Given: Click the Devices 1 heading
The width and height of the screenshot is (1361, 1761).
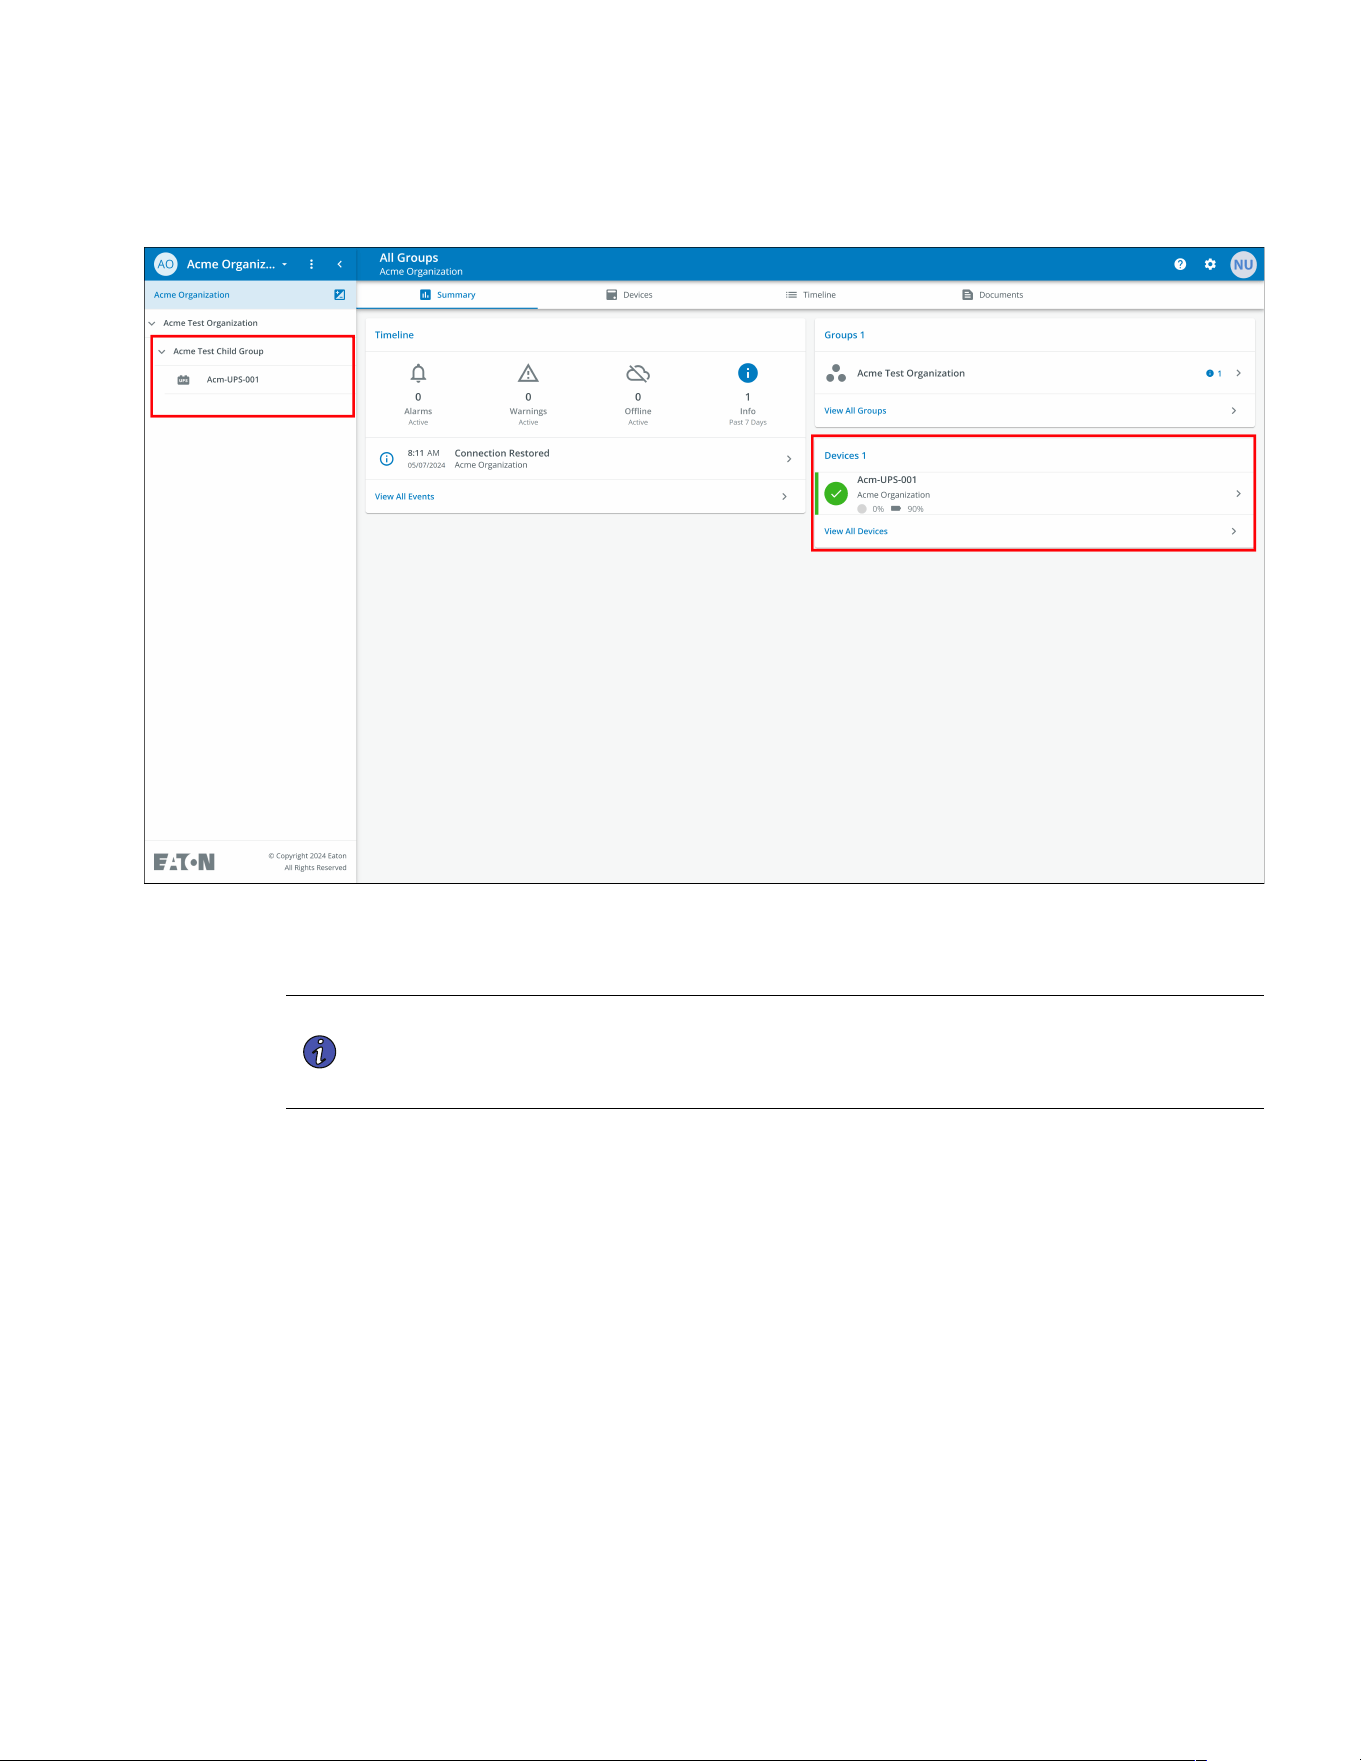Looking at the screenshot, I should pos(845,456).
